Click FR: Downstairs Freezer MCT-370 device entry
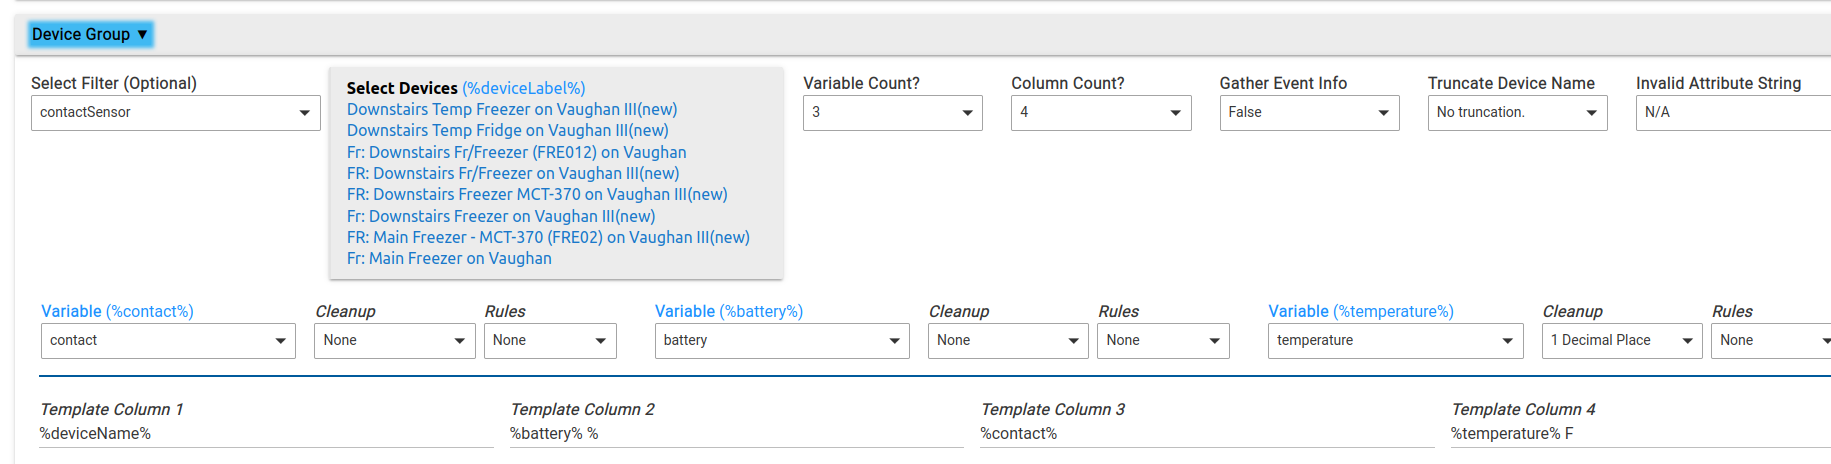The height and width of the screenshot is (464, 1831). pyautogui.click(x=537, y=194)
